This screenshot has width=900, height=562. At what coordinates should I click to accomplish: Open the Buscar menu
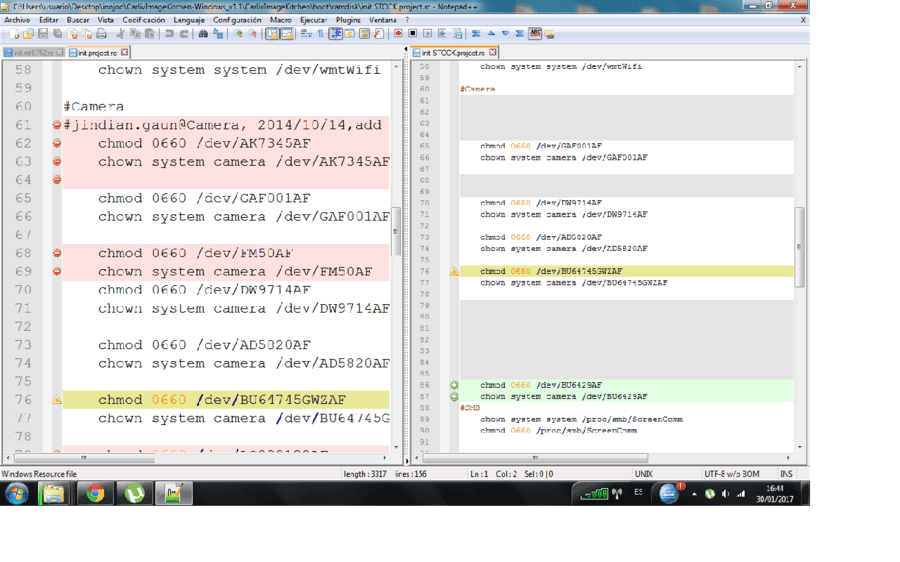tap(77, 20)
